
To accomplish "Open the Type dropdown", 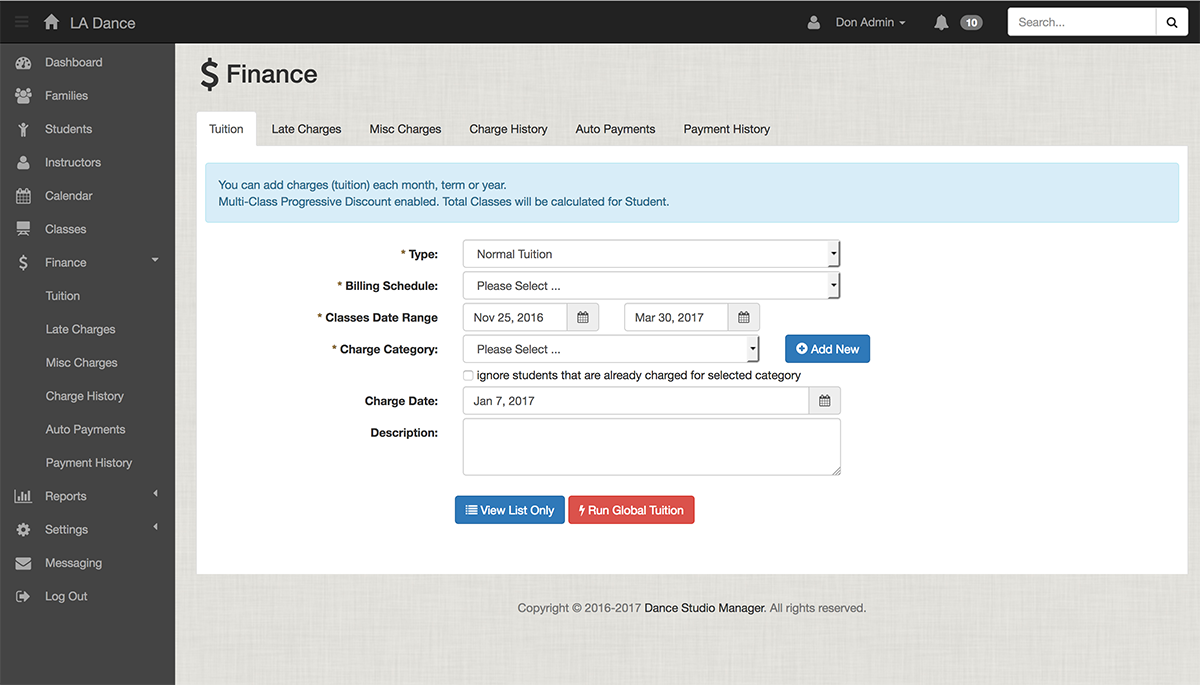I will click(651, 253).
